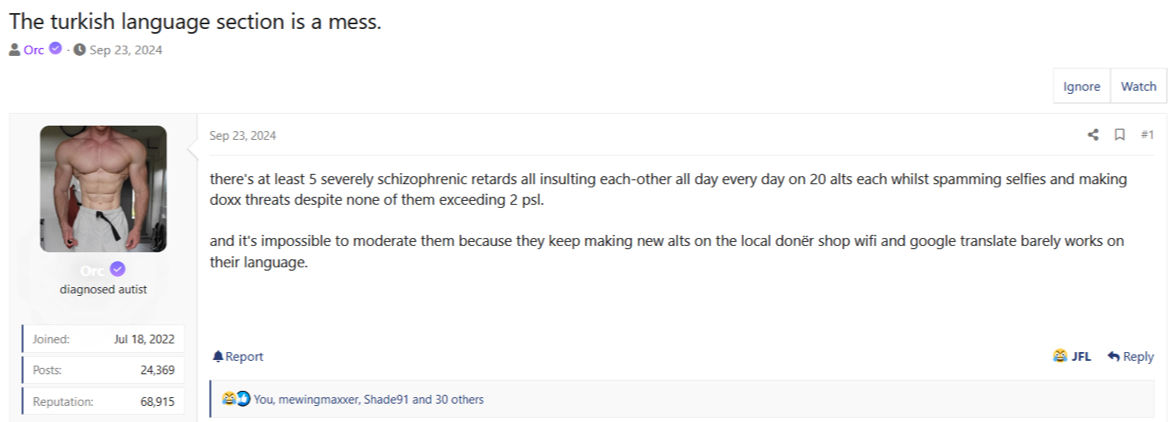The height and width of the screenshot is (422, 1170).
Task: Click the JFL laughing emoji reaction
Action: [1060, 356]
